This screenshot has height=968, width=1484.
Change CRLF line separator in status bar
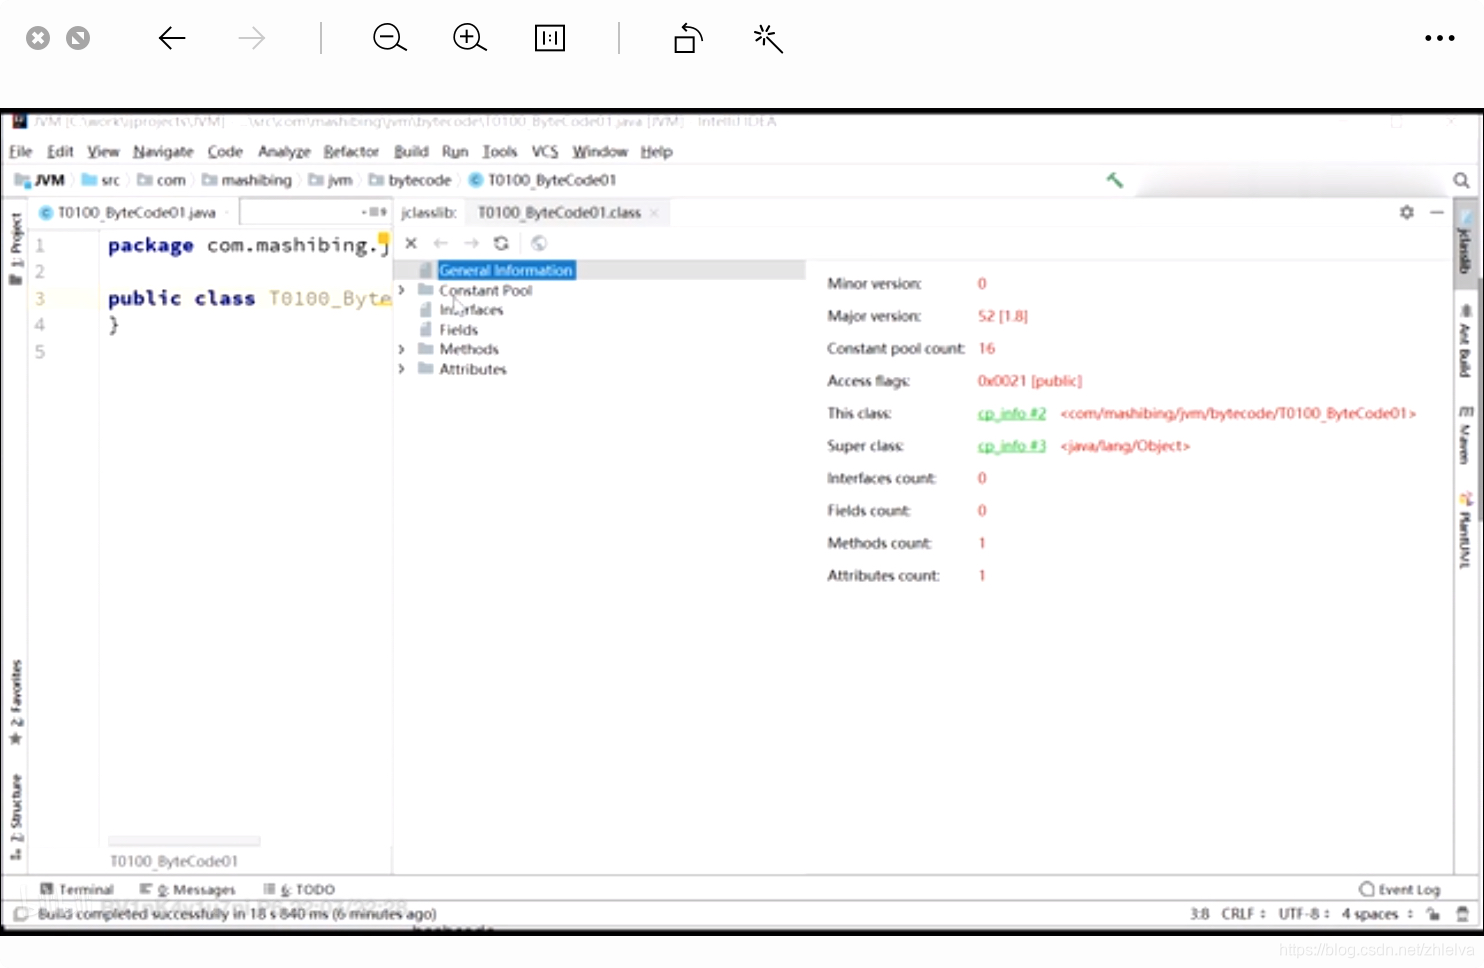(x=1243, y=914)
